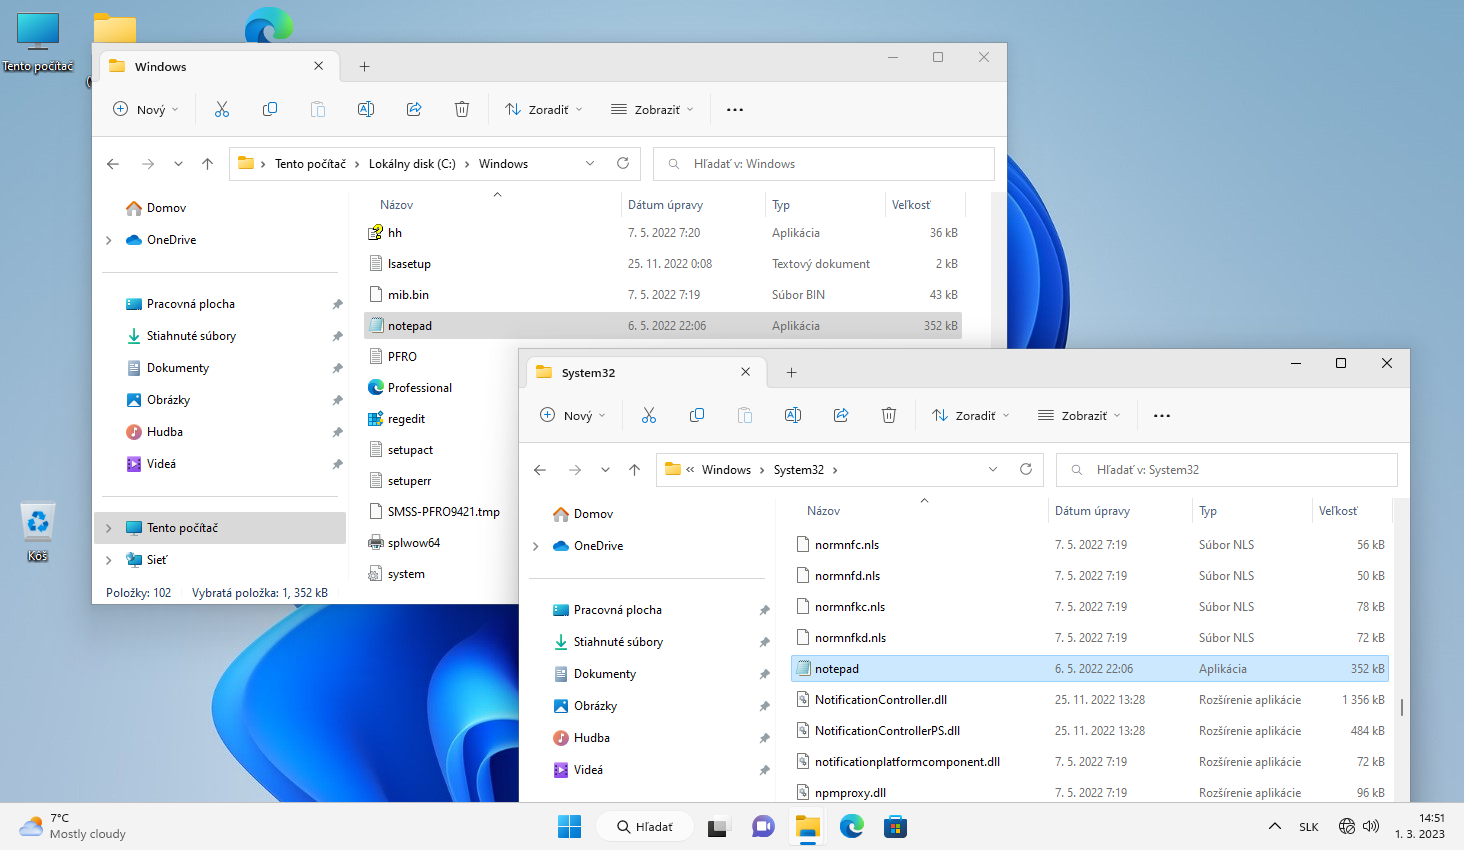Open the Zobraziť view dropdown in Windows window
The image size is (1464, 850).
pyautogui.click(x=652, y=109)
